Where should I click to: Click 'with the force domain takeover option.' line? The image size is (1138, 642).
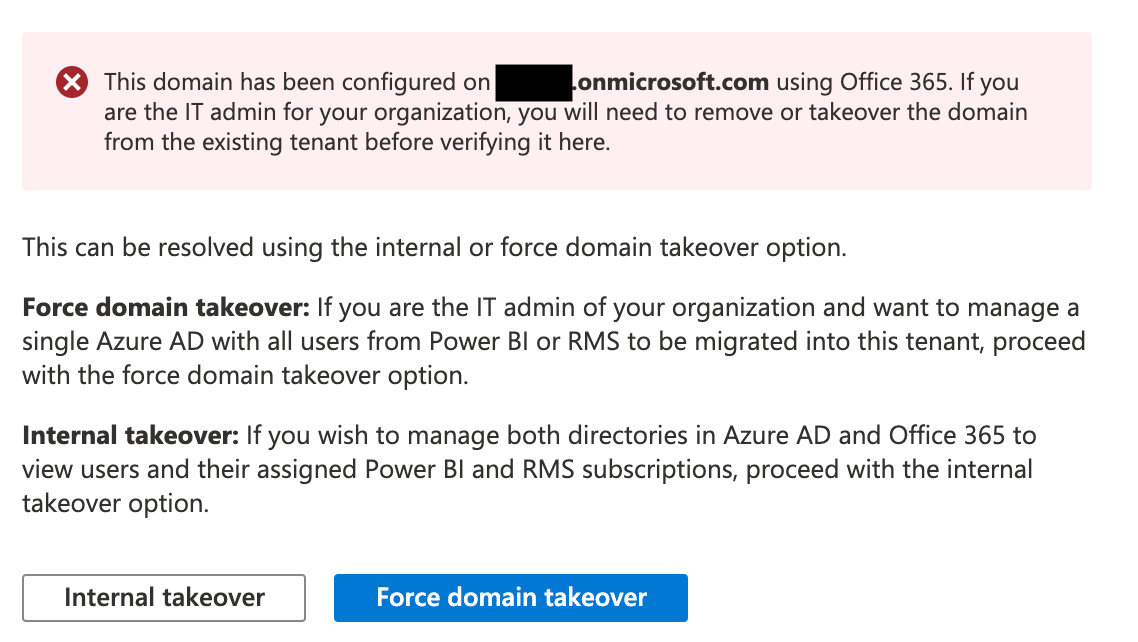click(245, 376)
